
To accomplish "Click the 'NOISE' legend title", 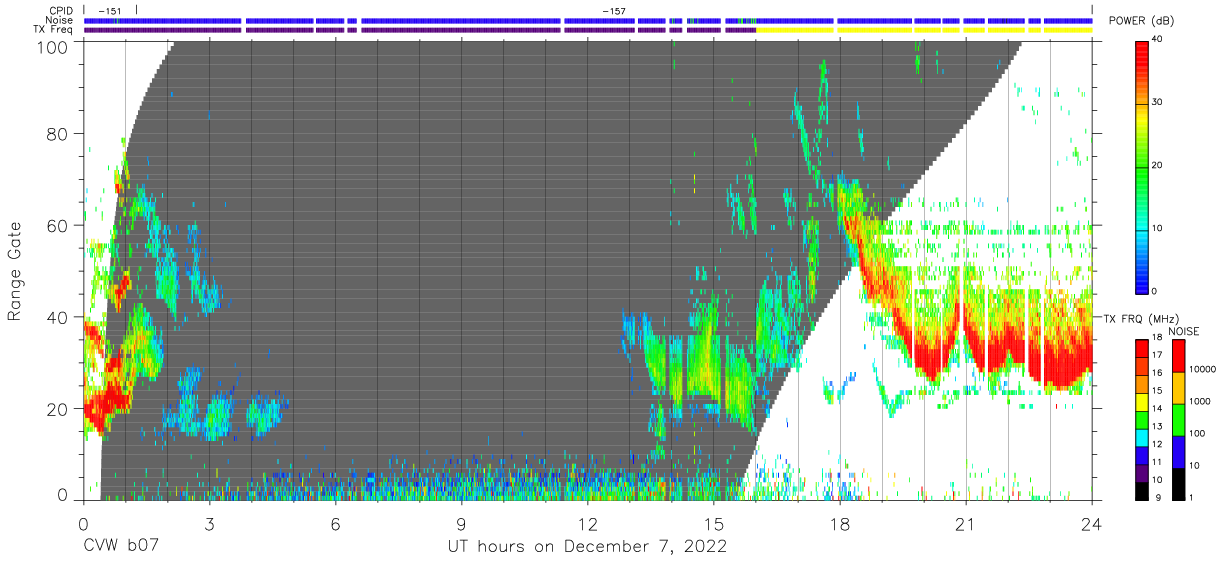I will tap(1184, 332).
